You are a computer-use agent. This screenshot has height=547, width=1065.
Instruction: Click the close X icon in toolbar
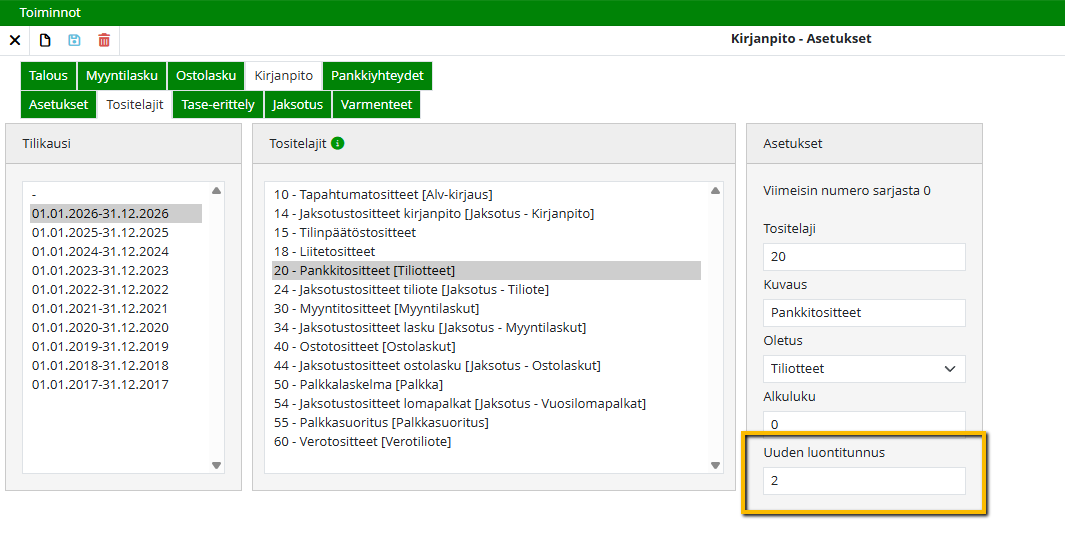tap(15, 40)
